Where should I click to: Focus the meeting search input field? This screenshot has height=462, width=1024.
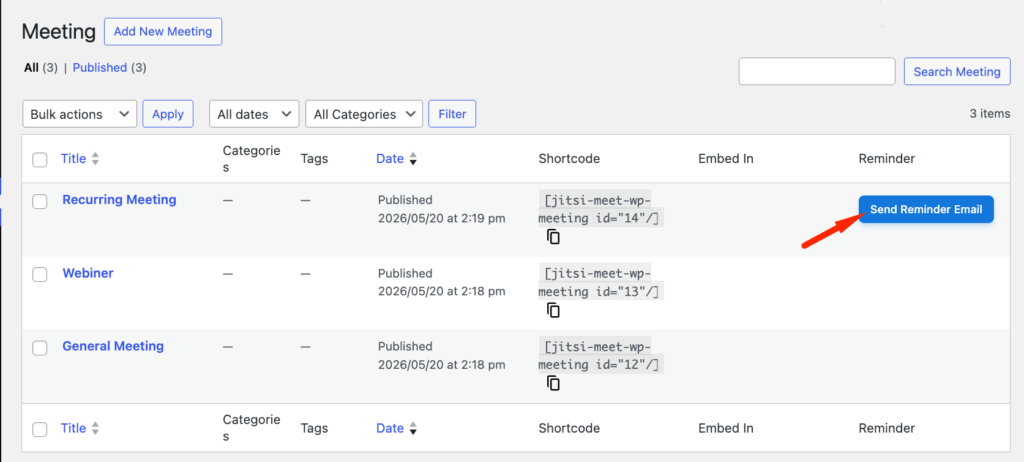pos(817,71)
